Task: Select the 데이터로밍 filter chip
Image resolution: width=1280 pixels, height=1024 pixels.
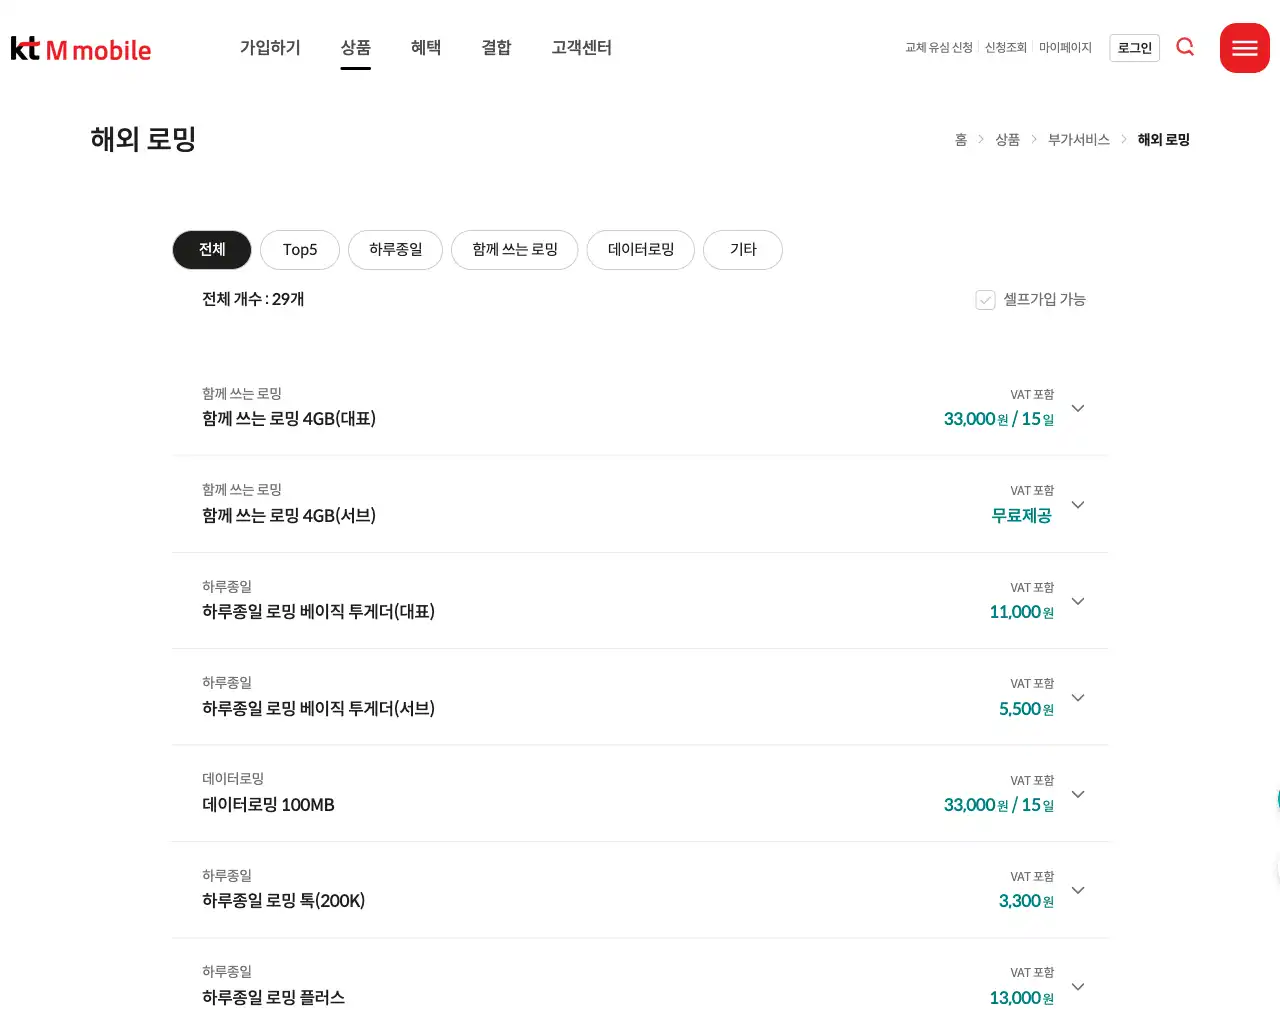Action: click(640, 250)
